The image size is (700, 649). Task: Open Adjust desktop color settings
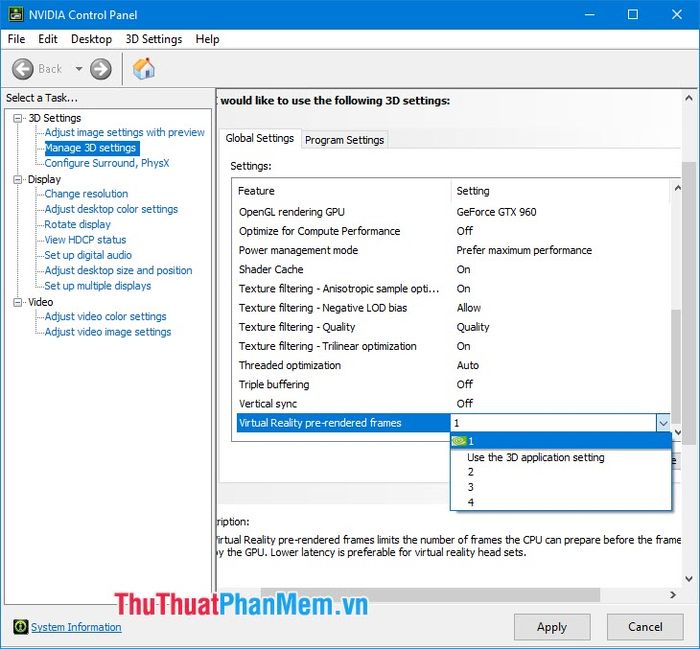111,209
